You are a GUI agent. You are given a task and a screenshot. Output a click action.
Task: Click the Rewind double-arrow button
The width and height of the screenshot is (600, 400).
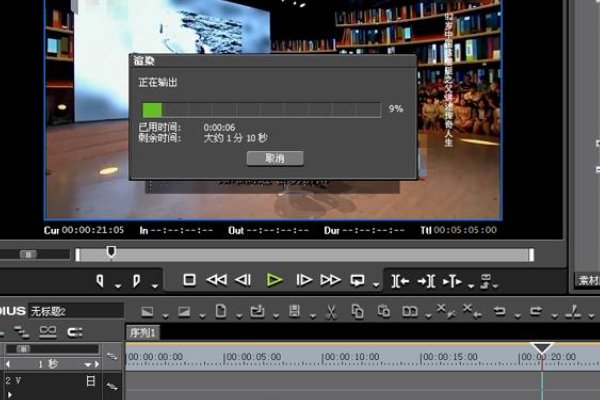[217, 281]
